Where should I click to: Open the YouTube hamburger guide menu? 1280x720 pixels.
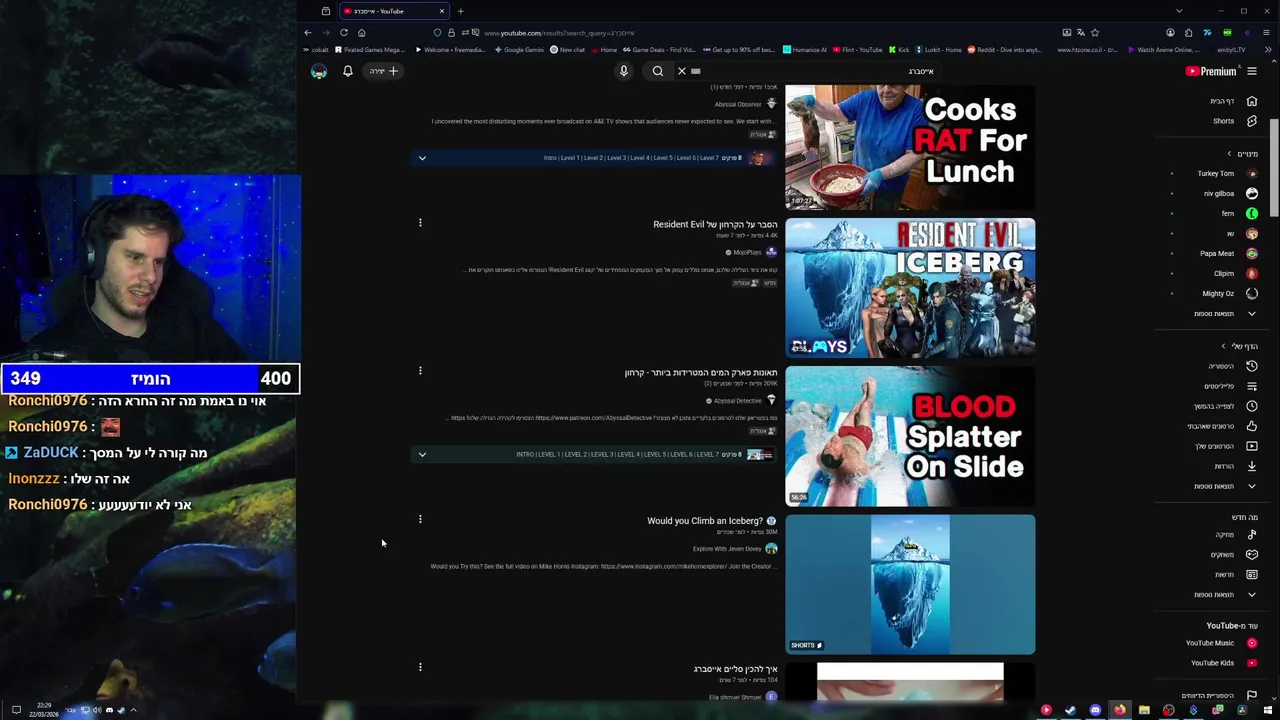(x=1252, y=71)
